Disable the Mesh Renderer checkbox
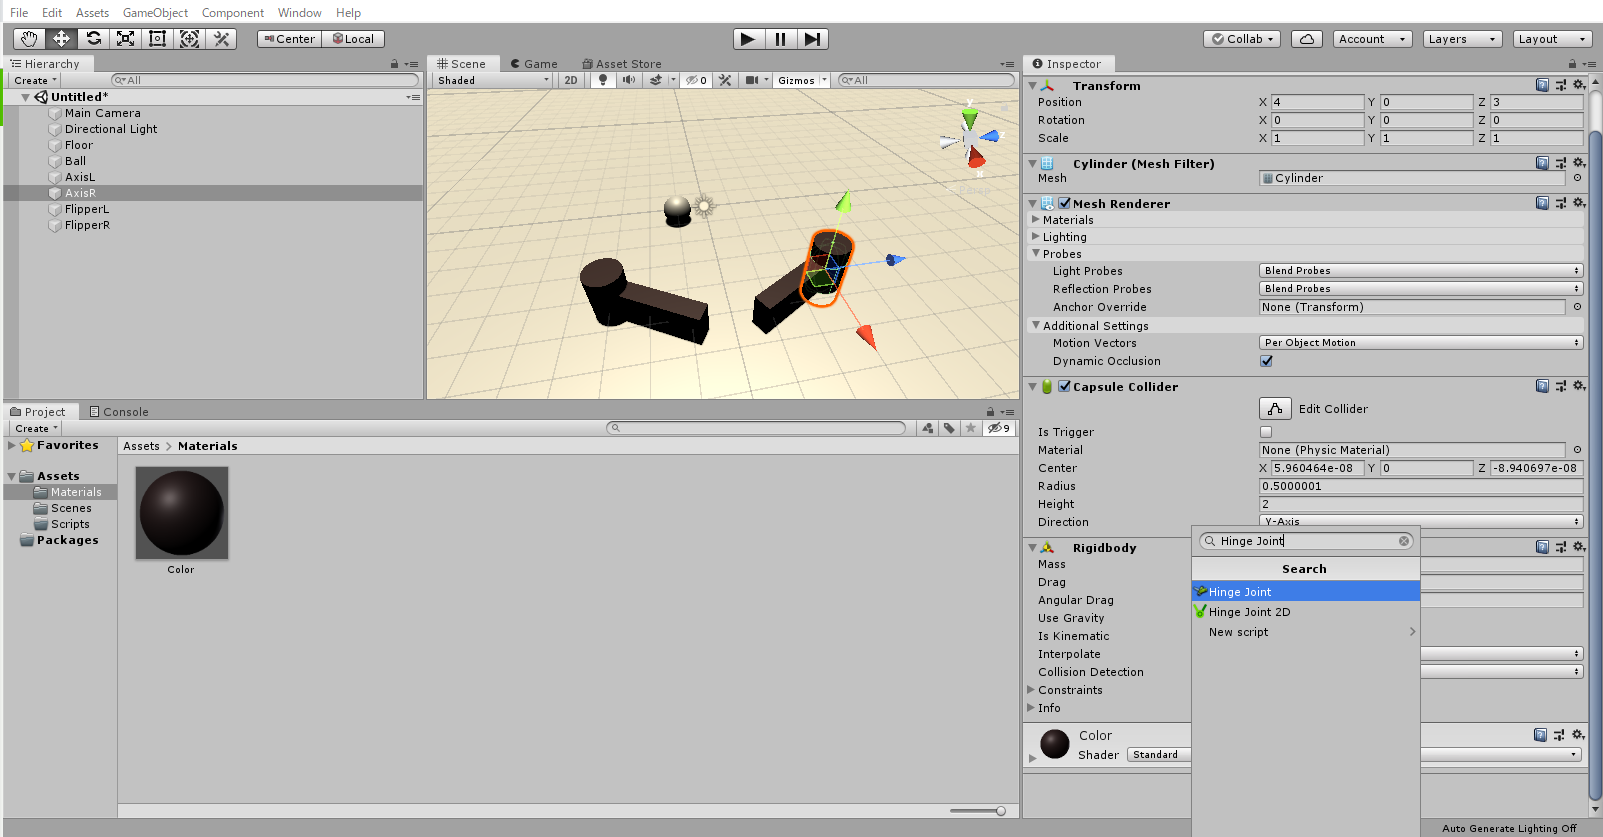 click(1065, 203)
